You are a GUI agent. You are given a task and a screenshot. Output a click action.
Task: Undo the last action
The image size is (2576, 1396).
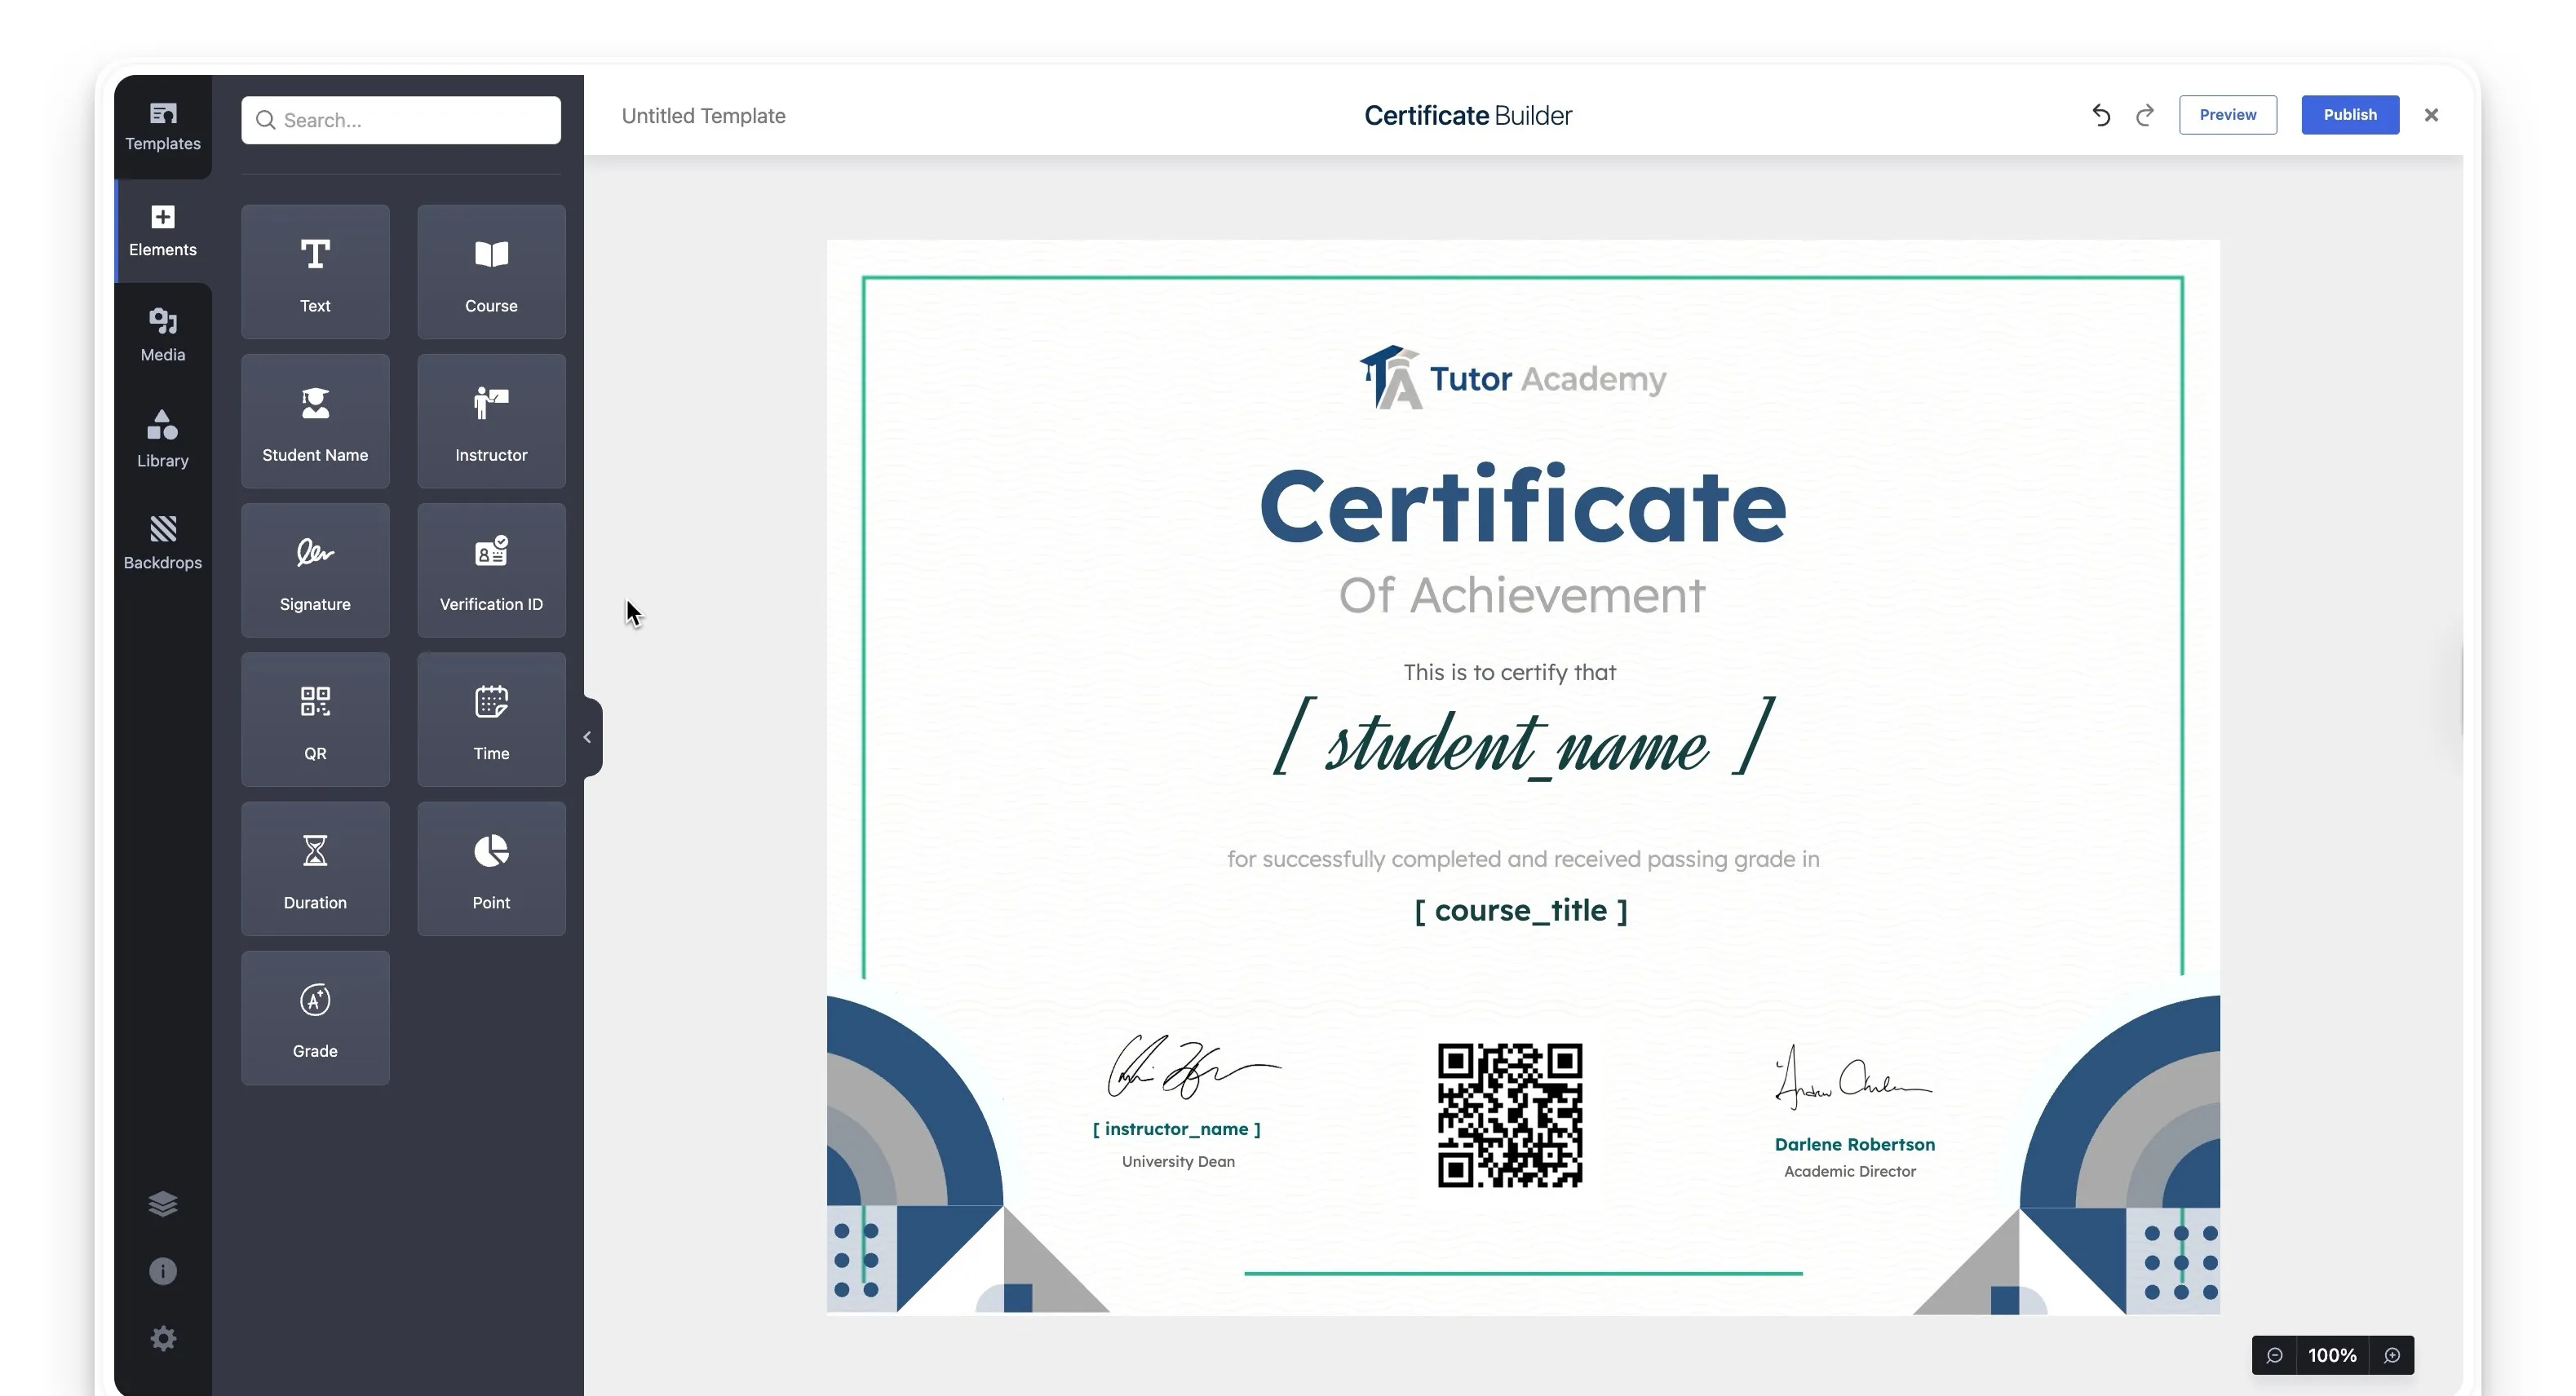[x=2101, y=116]
